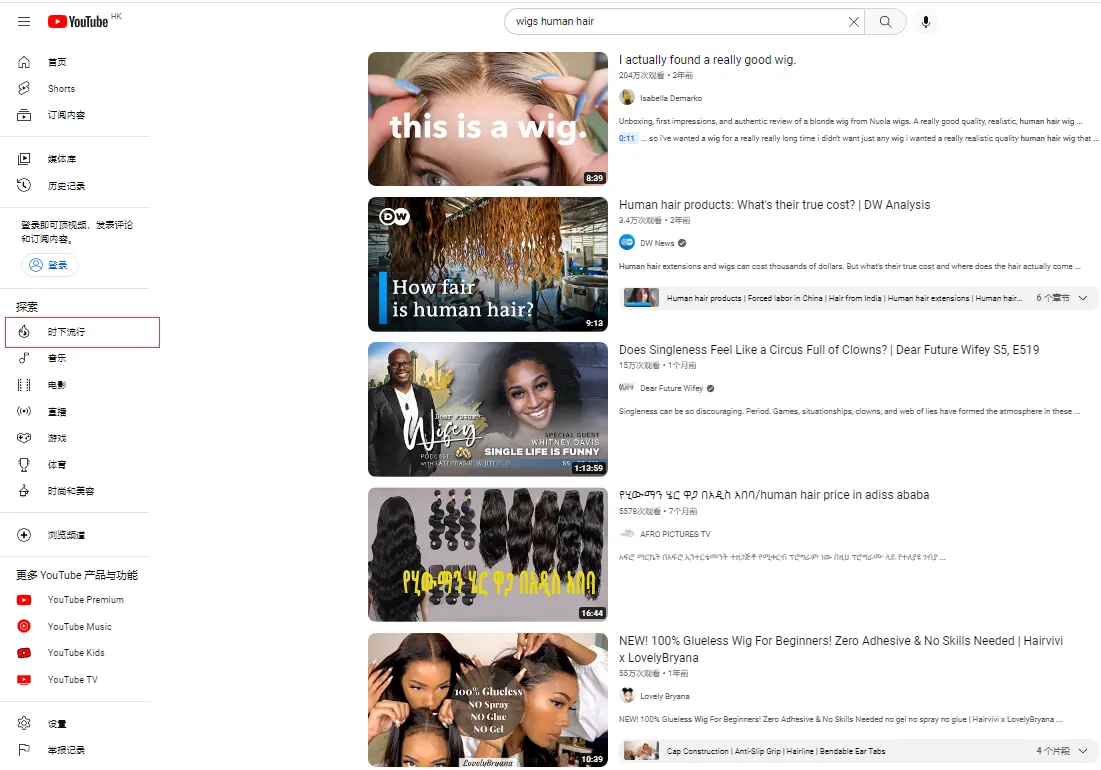Play the '100% Glueless' wig thumbnail
1101x770 pixels.
tap(487, 700)
